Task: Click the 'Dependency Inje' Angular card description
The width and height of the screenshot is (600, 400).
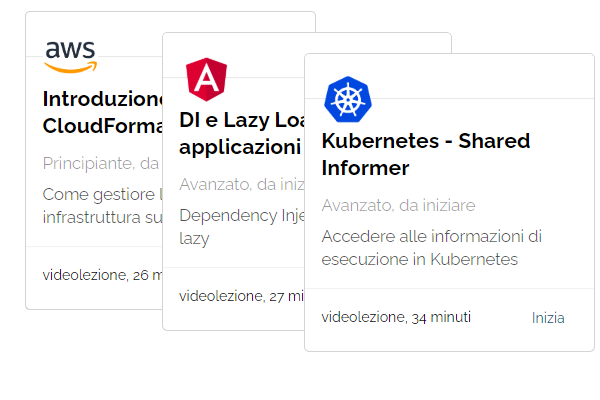Action: point(242,227)
